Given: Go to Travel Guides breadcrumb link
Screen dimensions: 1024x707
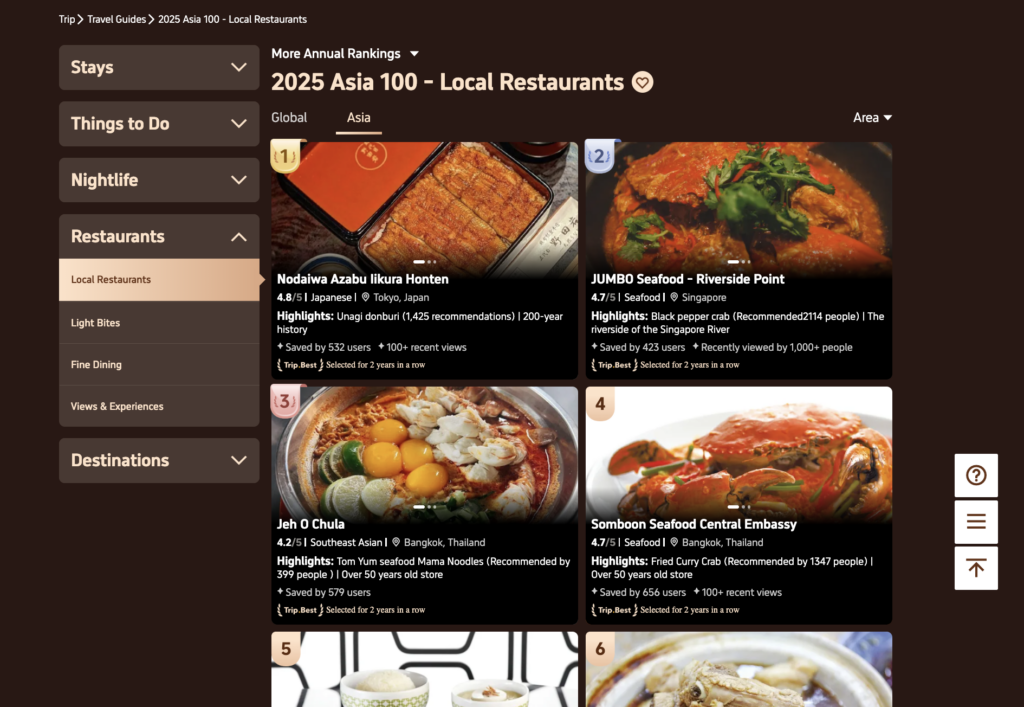Looking at the screenshot, I should pos(116,19).
